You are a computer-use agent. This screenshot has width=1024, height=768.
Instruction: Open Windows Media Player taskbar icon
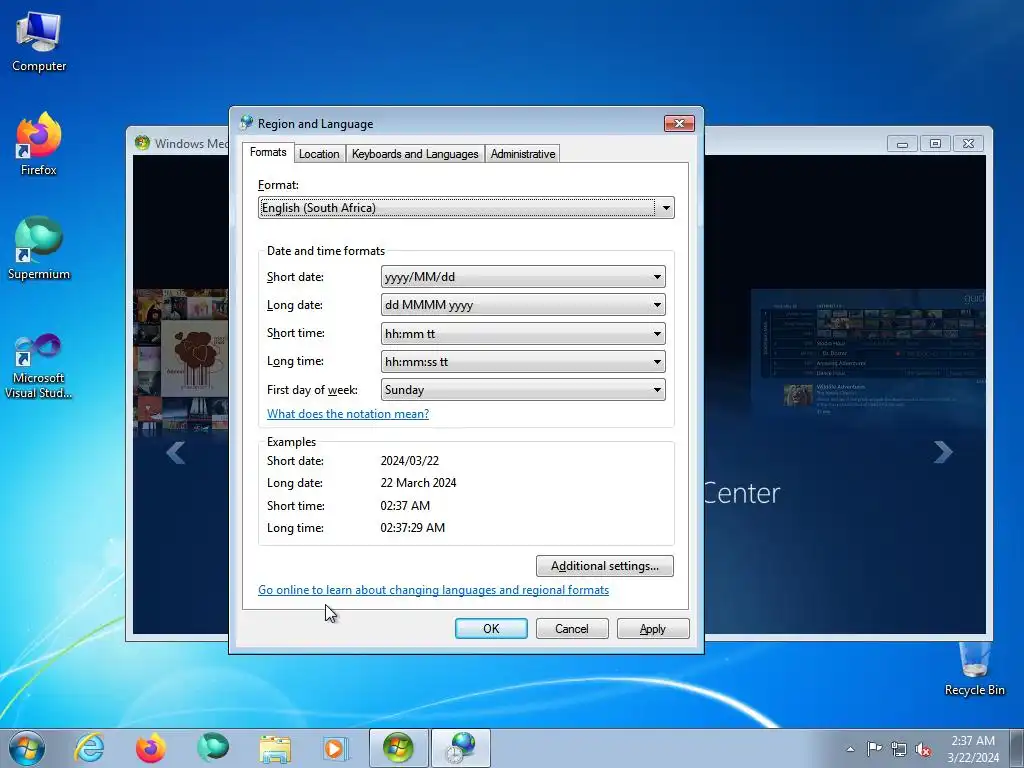coord(336,748)
